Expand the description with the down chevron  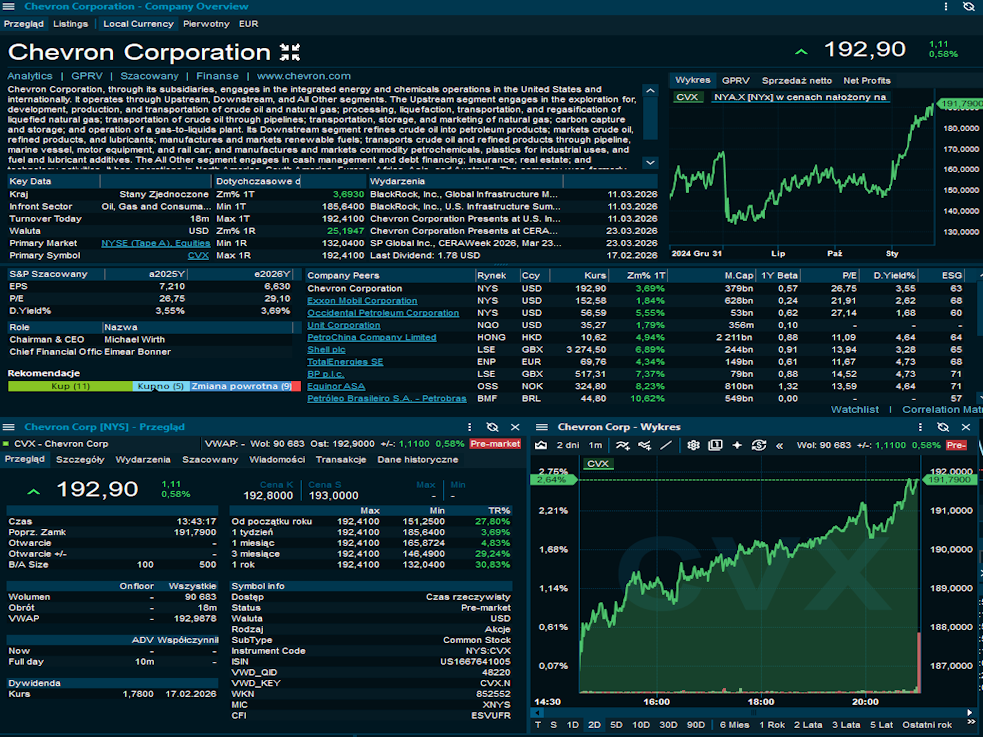point(650,162)
